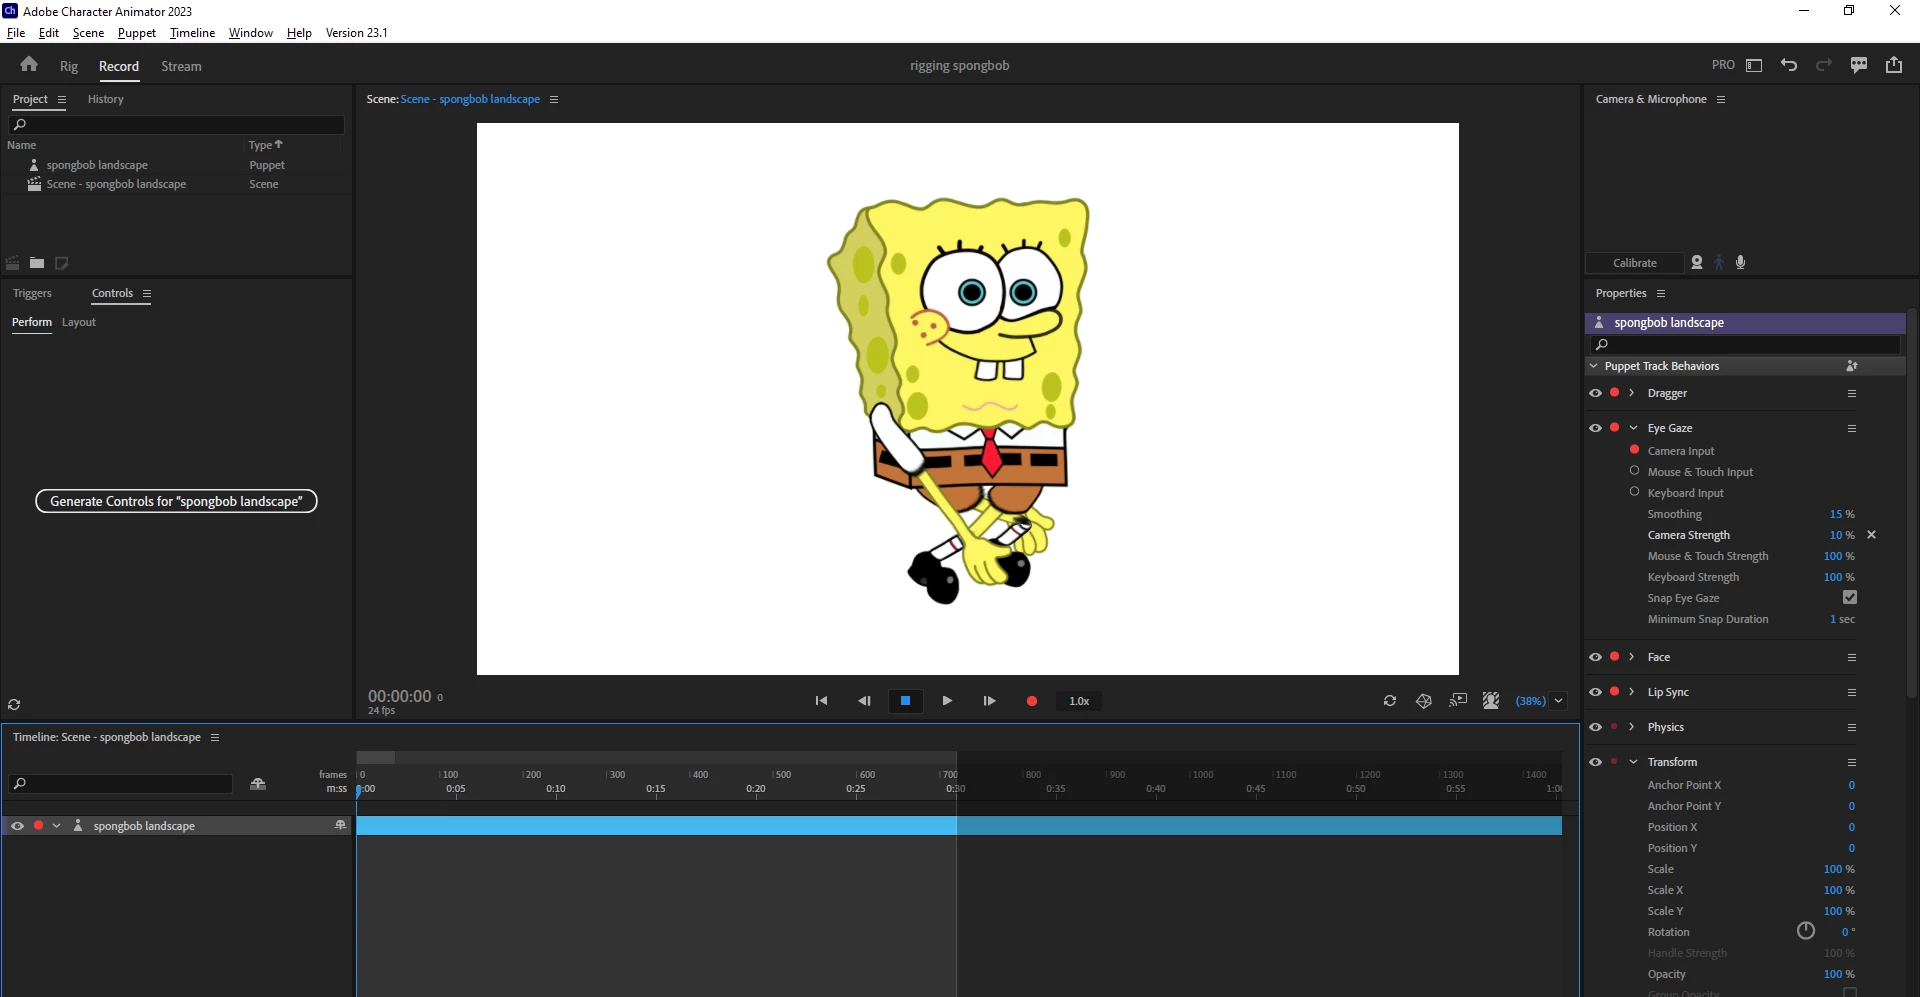Step forward one frame
Viewport: 1920px width, 997px height.
(x=989, y=701)
